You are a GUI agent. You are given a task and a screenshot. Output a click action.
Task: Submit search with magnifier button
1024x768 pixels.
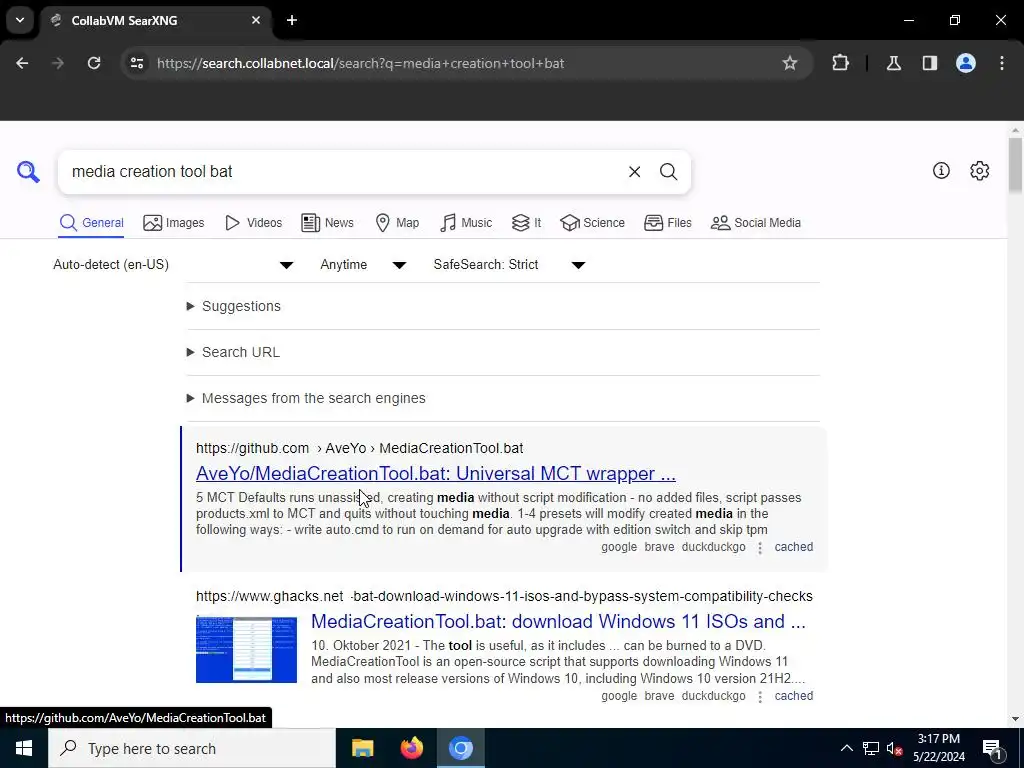[x=668, y=172]
